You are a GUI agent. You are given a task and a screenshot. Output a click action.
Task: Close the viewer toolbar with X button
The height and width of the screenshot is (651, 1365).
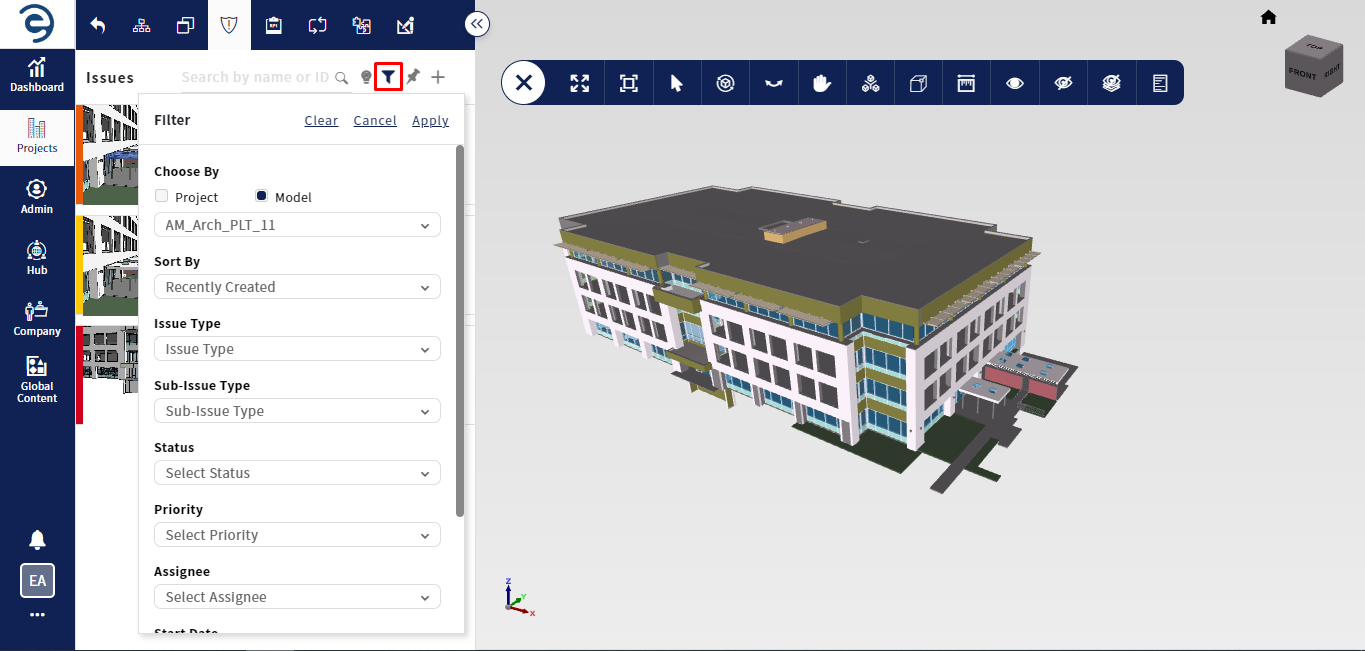click(x=523, y=83)
